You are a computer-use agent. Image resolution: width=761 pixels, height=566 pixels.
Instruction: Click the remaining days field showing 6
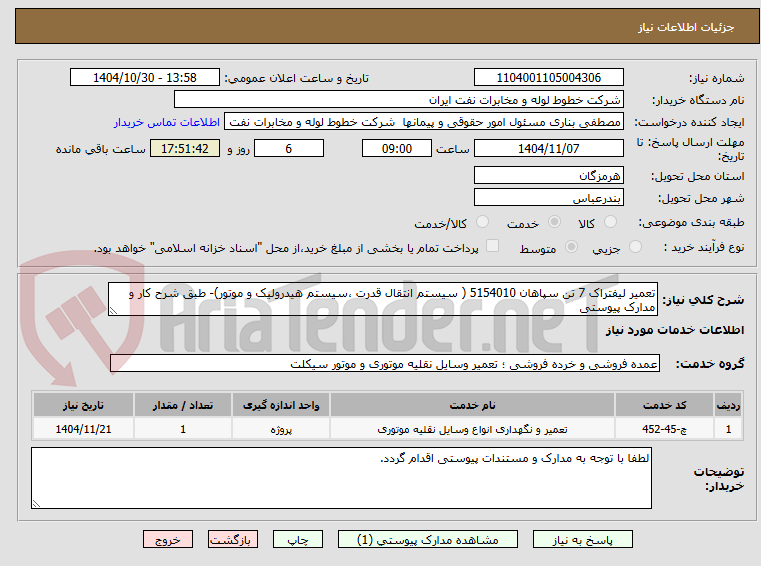click(x=289, y=149)
